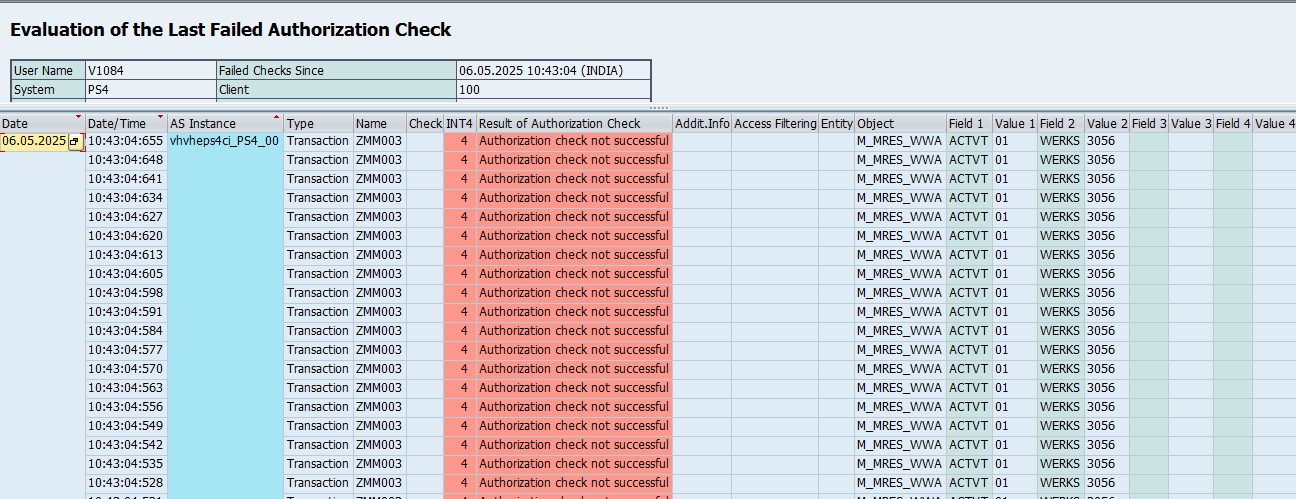Click the User Name value V1084

tap(150, 71)
